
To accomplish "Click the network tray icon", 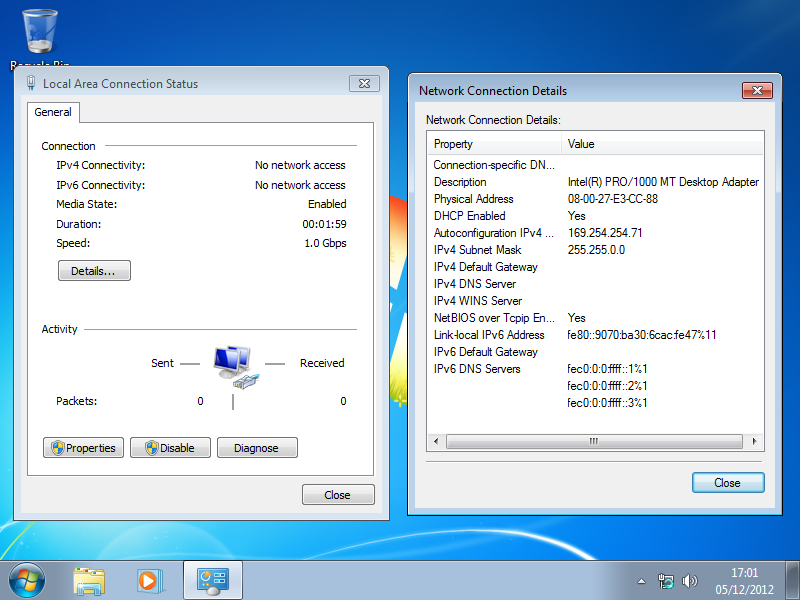I will coord(666,581).
